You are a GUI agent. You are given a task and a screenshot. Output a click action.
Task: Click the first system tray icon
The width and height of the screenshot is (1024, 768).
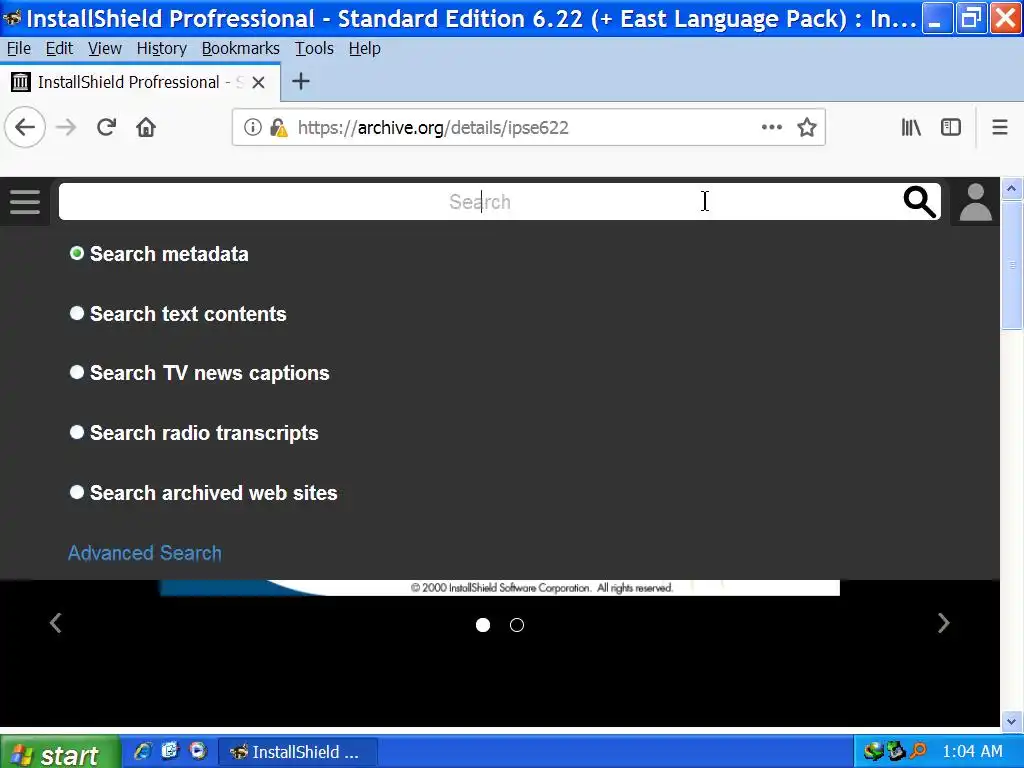coord(873,752)
